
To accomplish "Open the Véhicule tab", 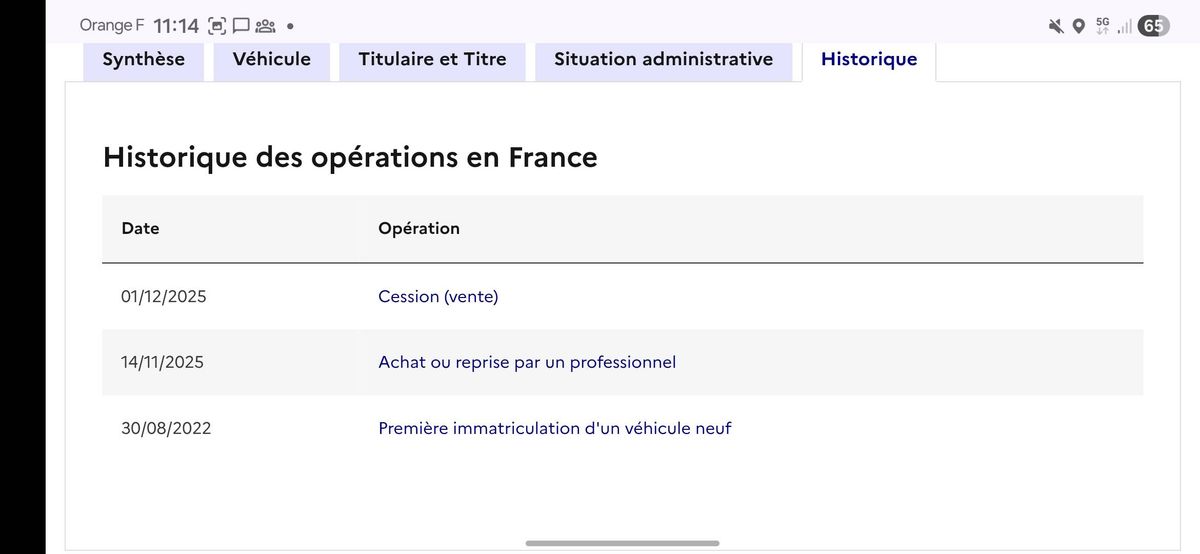I will [271, 59].
